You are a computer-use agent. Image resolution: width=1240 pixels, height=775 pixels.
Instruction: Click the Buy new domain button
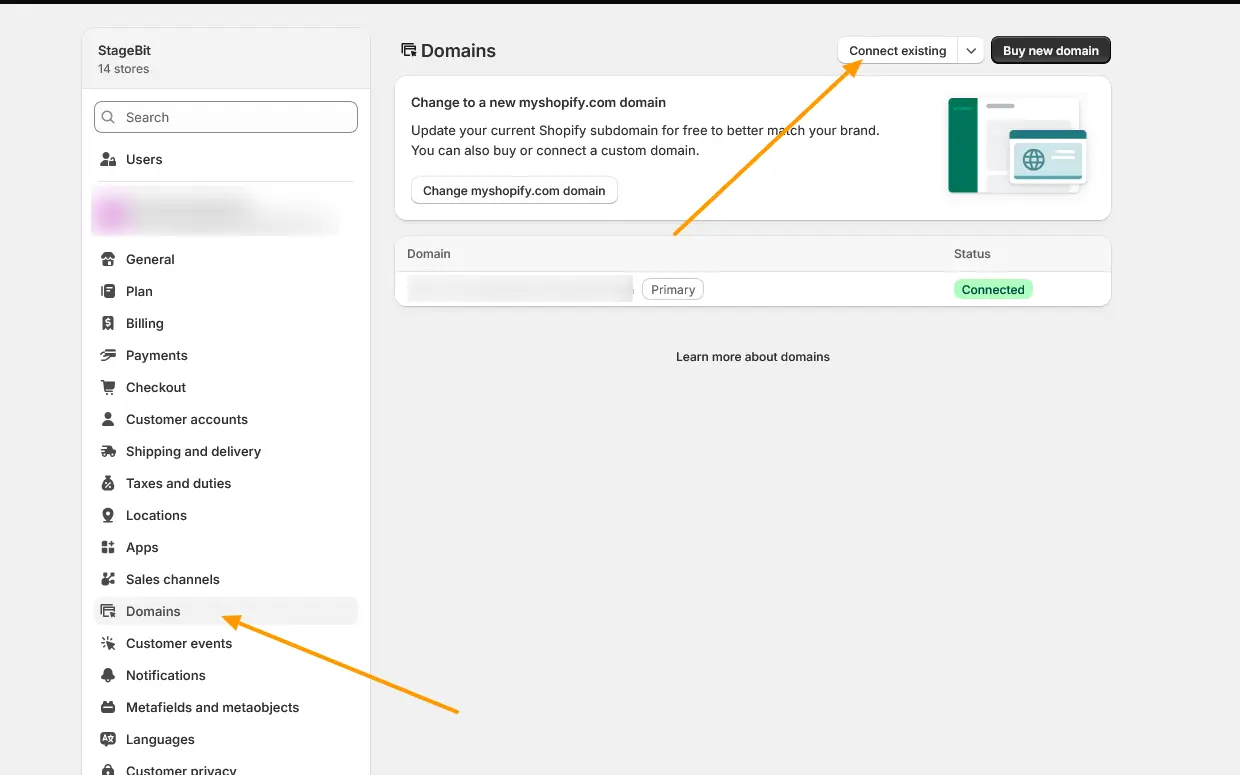[1051, 50]
